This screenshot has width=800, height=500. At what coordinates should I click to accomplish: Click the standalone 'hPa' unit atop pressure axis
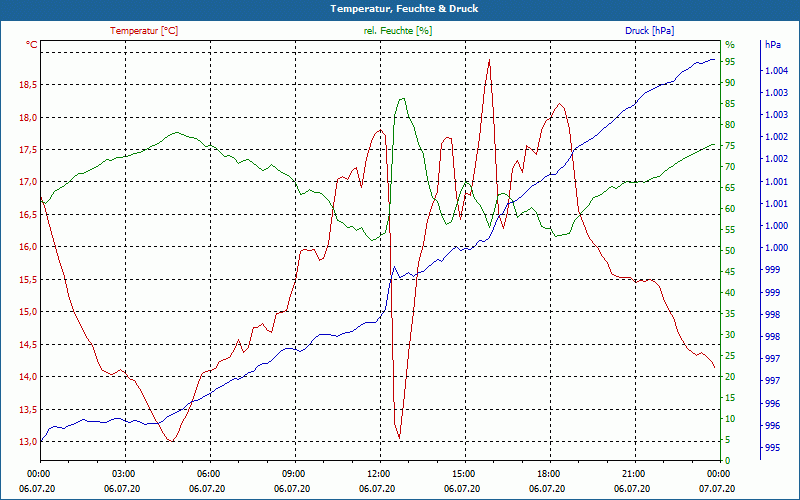click(x=772, y=45)
